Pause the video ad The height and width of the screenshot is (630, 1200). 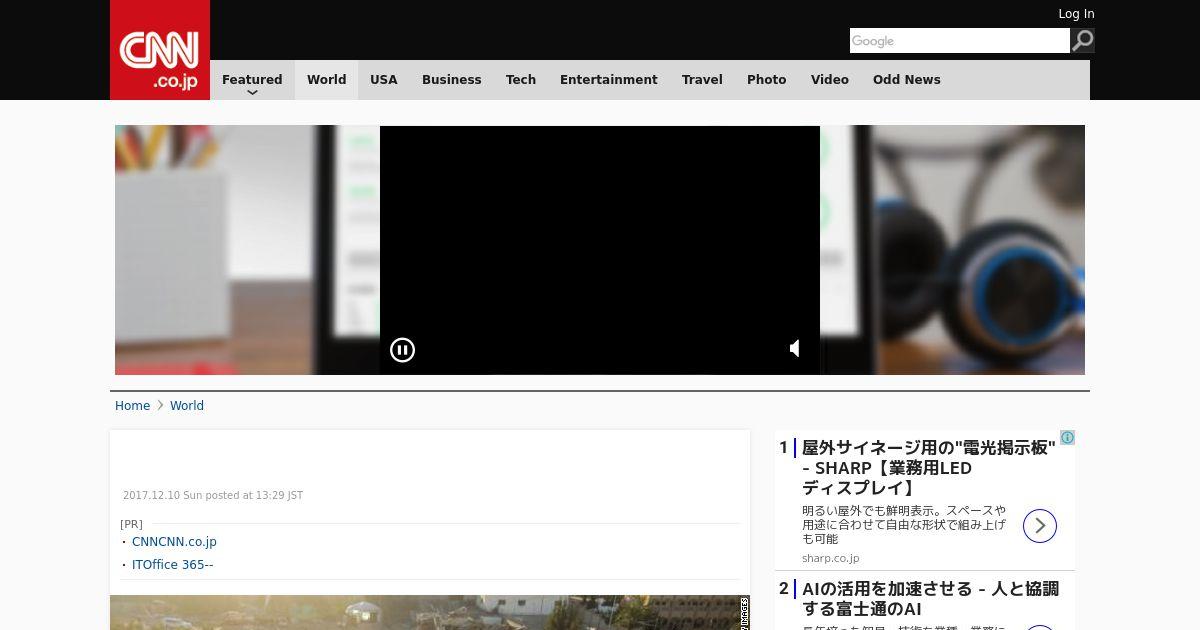point(402,349)
